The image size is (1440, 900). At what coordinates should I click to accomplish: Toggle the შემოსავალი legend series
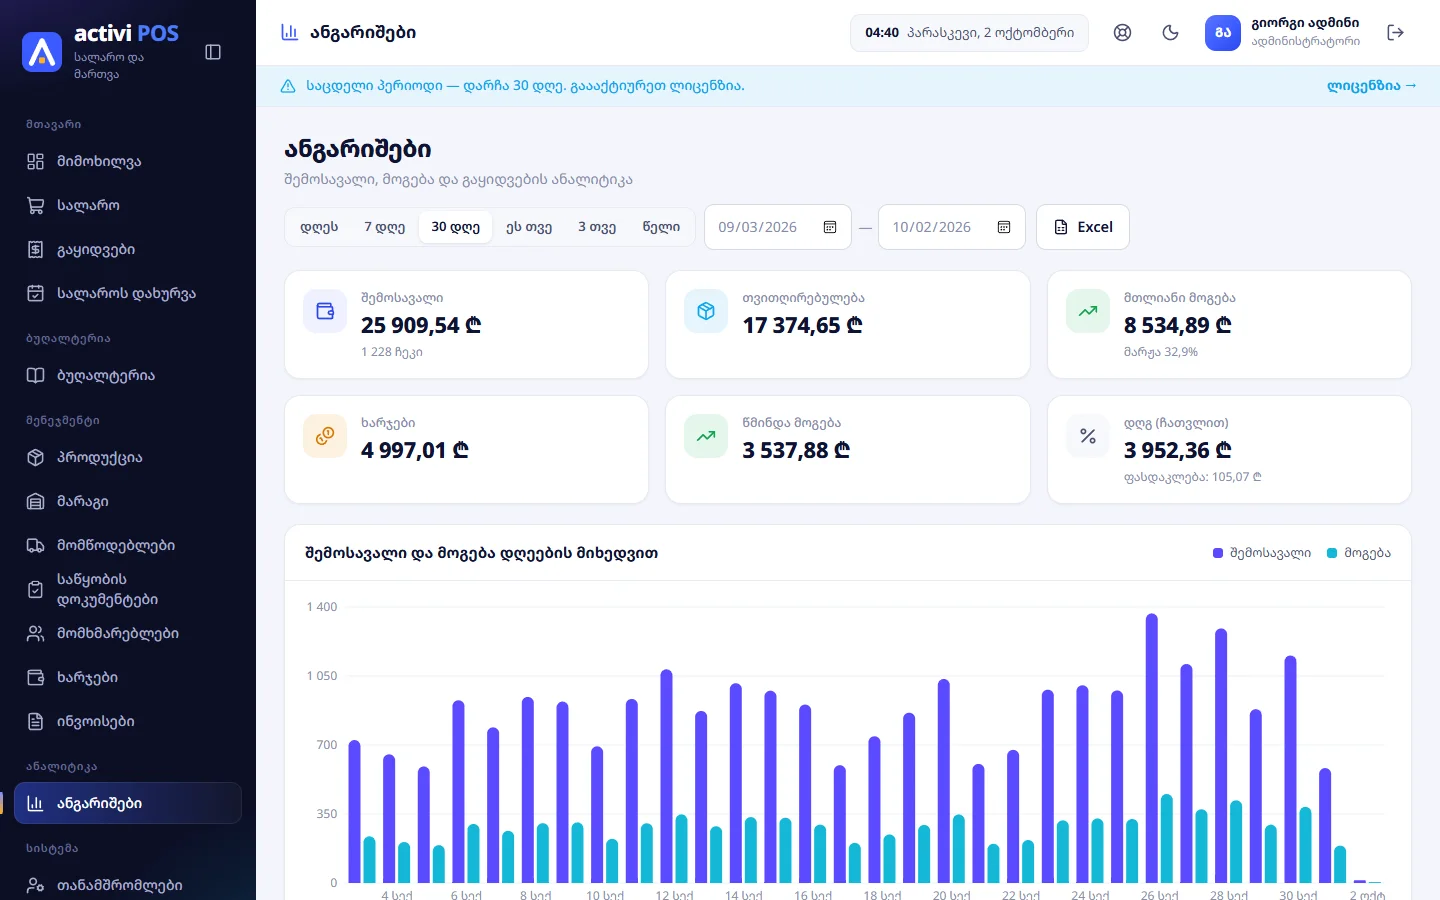(x=1261, y=553)
